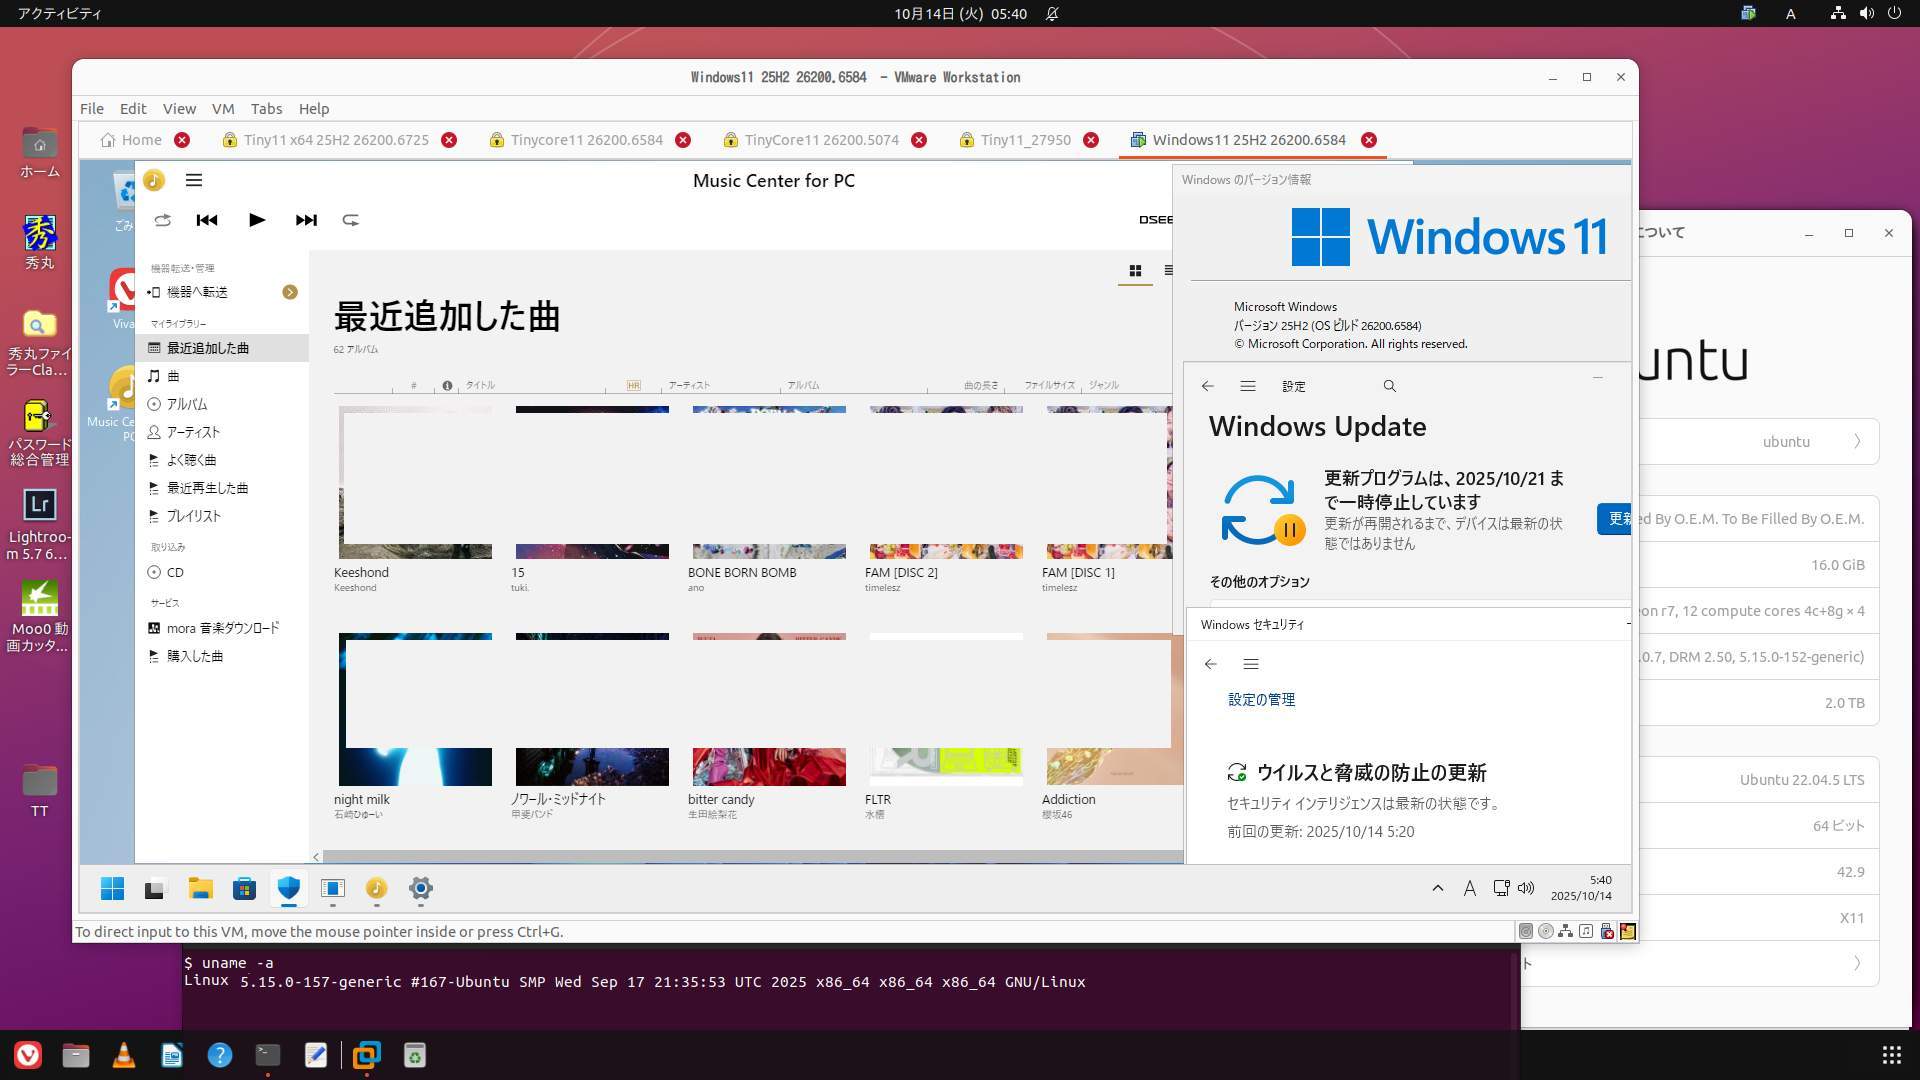Open the VM menu in VMware

pyautogui.click(x=222, y=109)
